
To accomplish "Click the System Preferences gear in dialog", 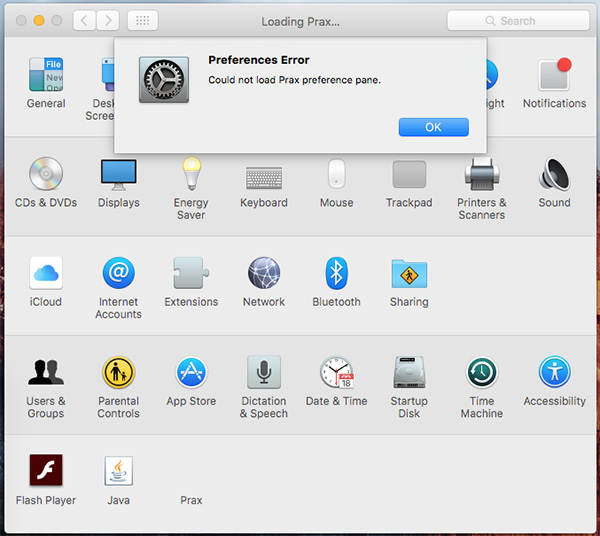I will tap(164, 80).
